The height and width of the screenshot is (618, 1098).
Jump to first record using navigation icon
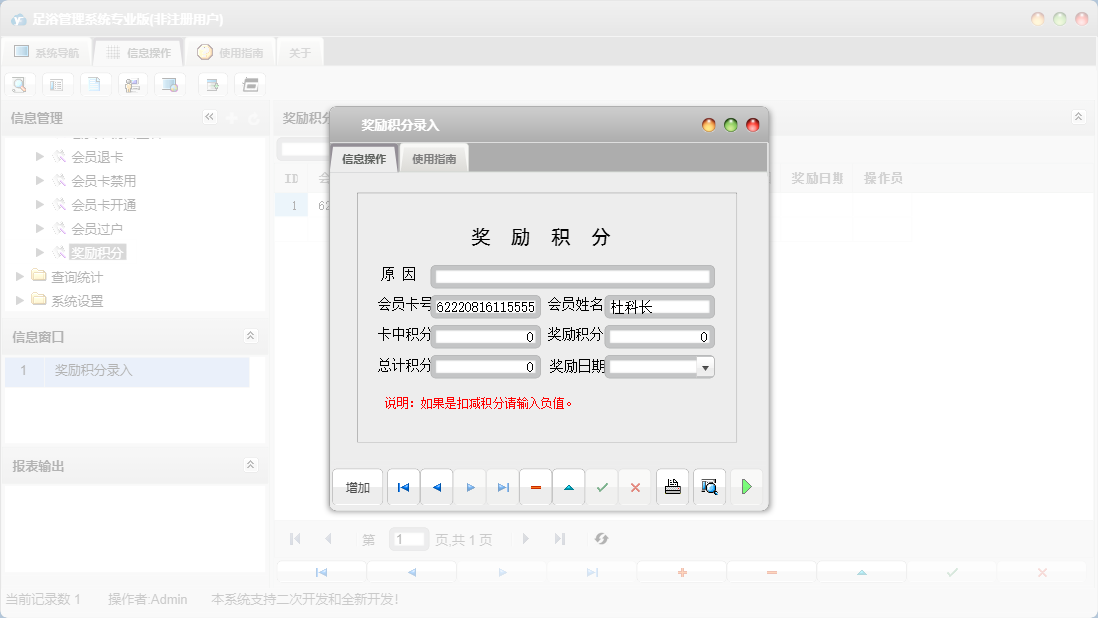tap(403, 487)
